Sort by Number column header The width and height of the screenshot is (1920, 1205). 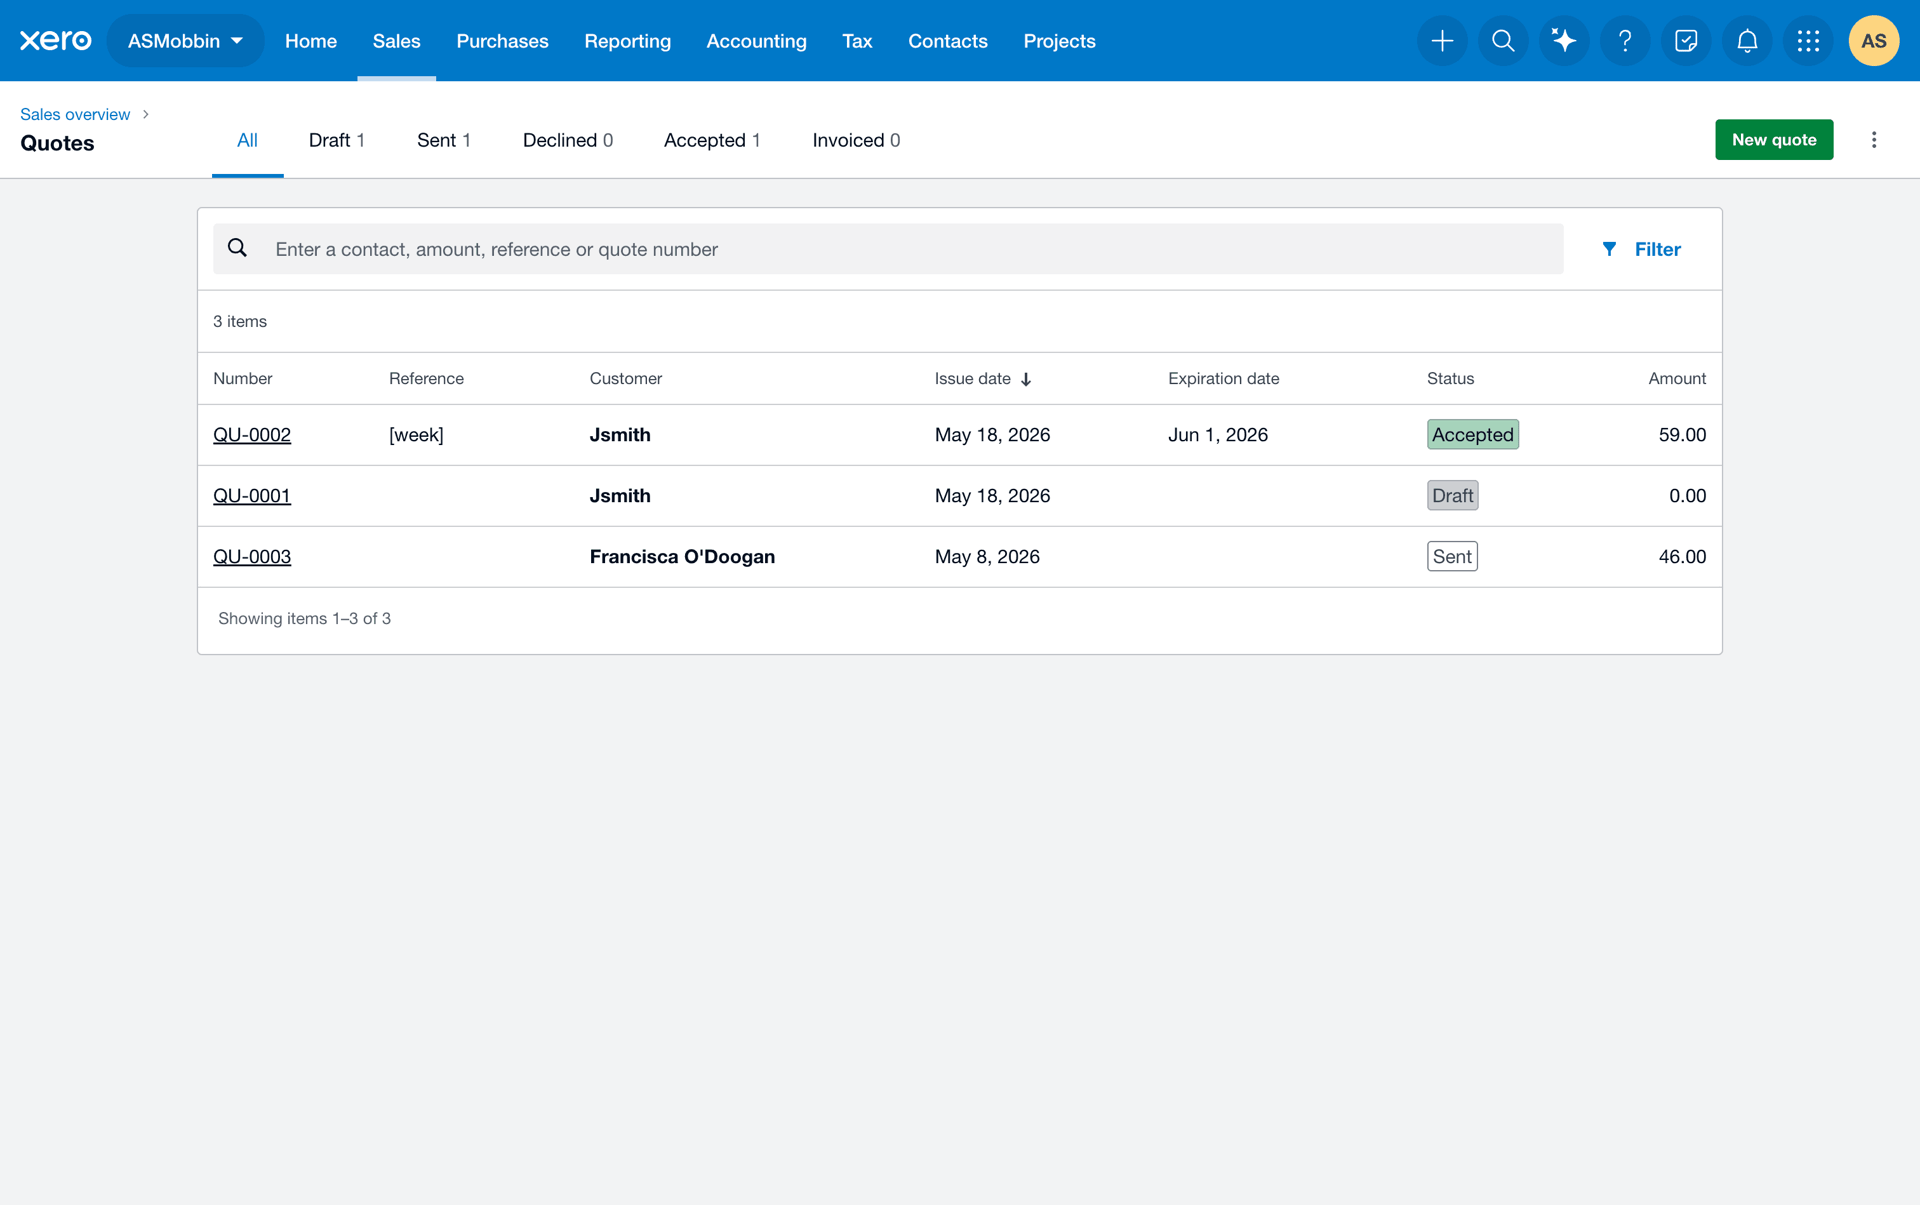tap(243, 378)
